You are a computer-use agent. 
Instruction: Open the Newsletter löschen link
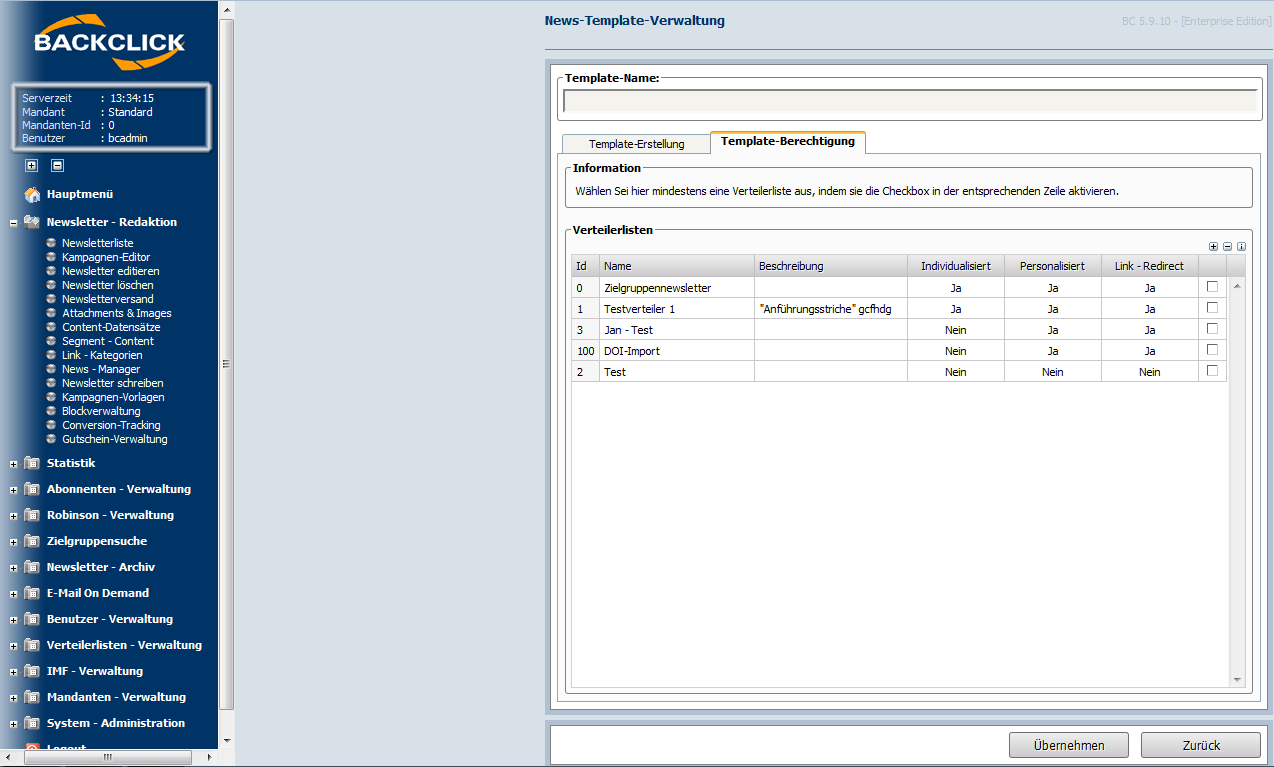(x=107, y=285)
